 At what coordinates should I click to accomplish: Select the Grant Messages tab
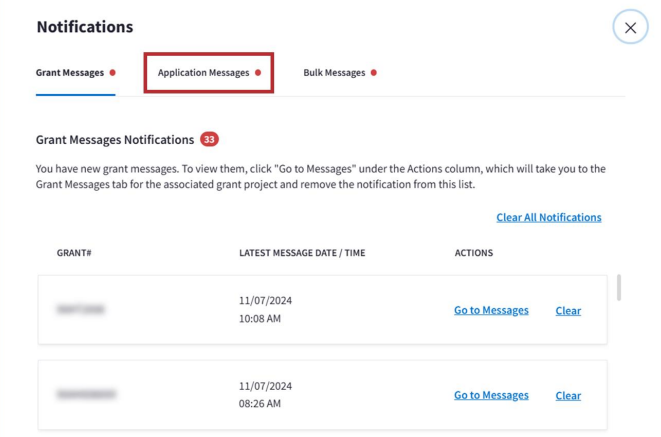click(x=70, y=73)
